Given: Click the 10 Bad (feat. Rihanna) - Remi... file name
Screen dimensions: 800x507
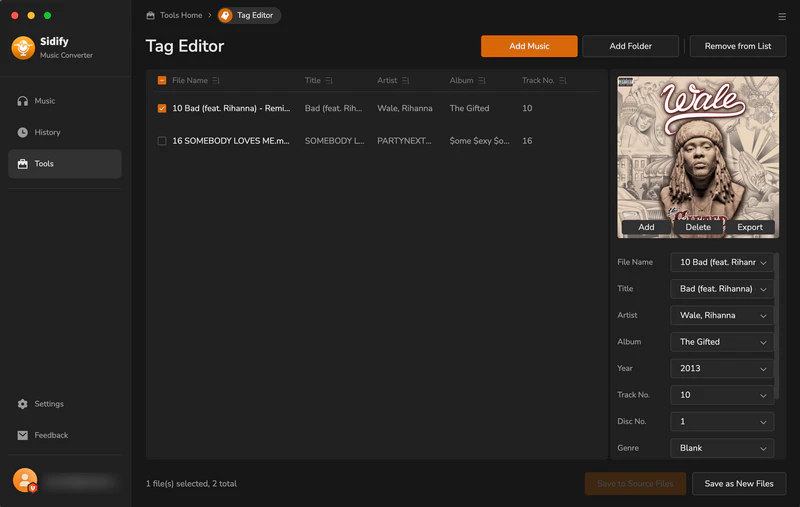Looking at the screenshot, I should (x=231, y=108).
